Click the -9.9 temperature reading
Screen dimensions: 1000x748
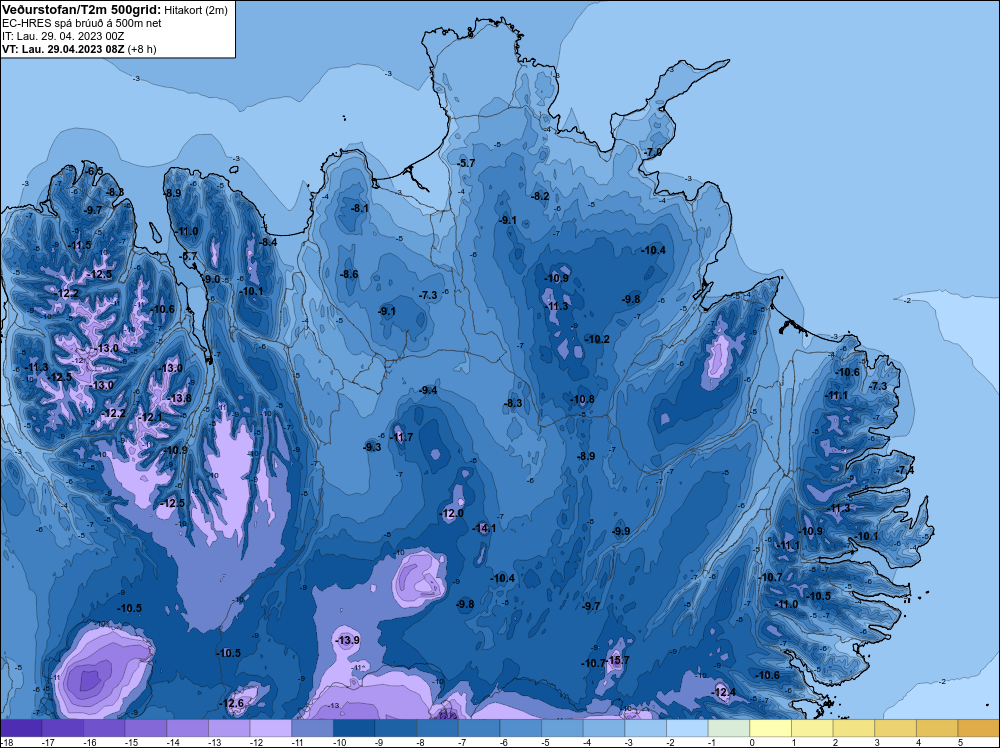coord(621,531)
